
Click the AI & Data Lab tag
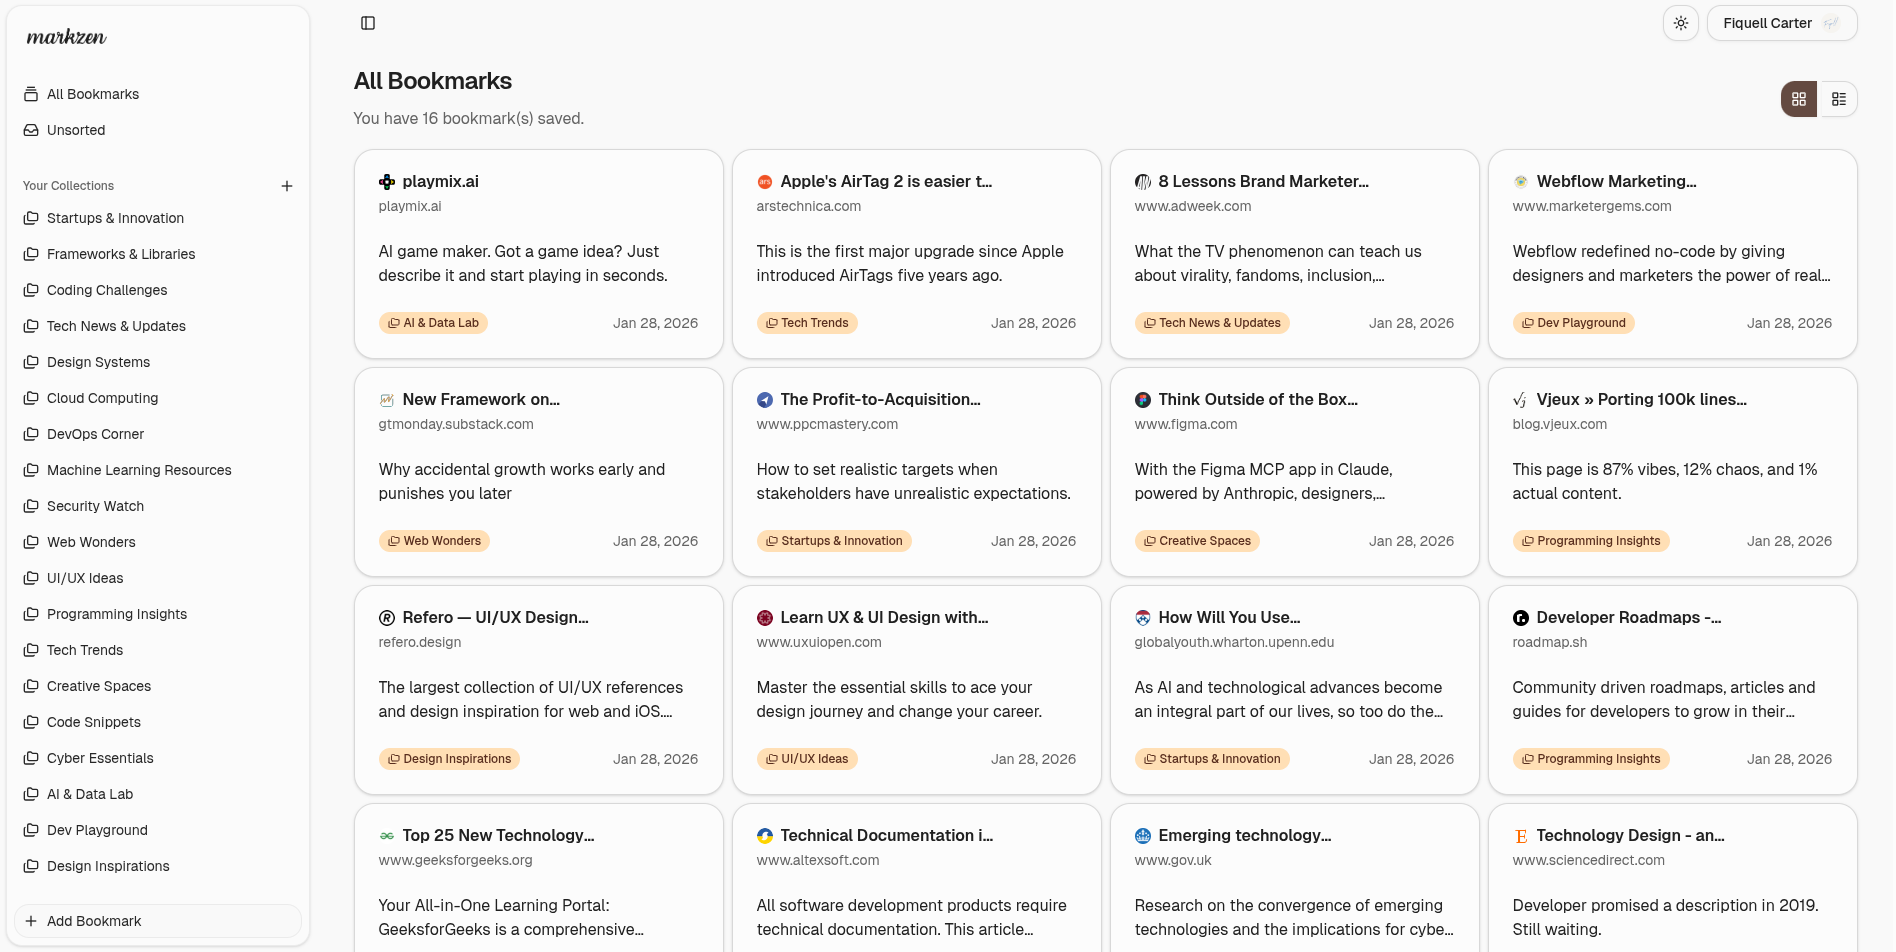(433, 323)
